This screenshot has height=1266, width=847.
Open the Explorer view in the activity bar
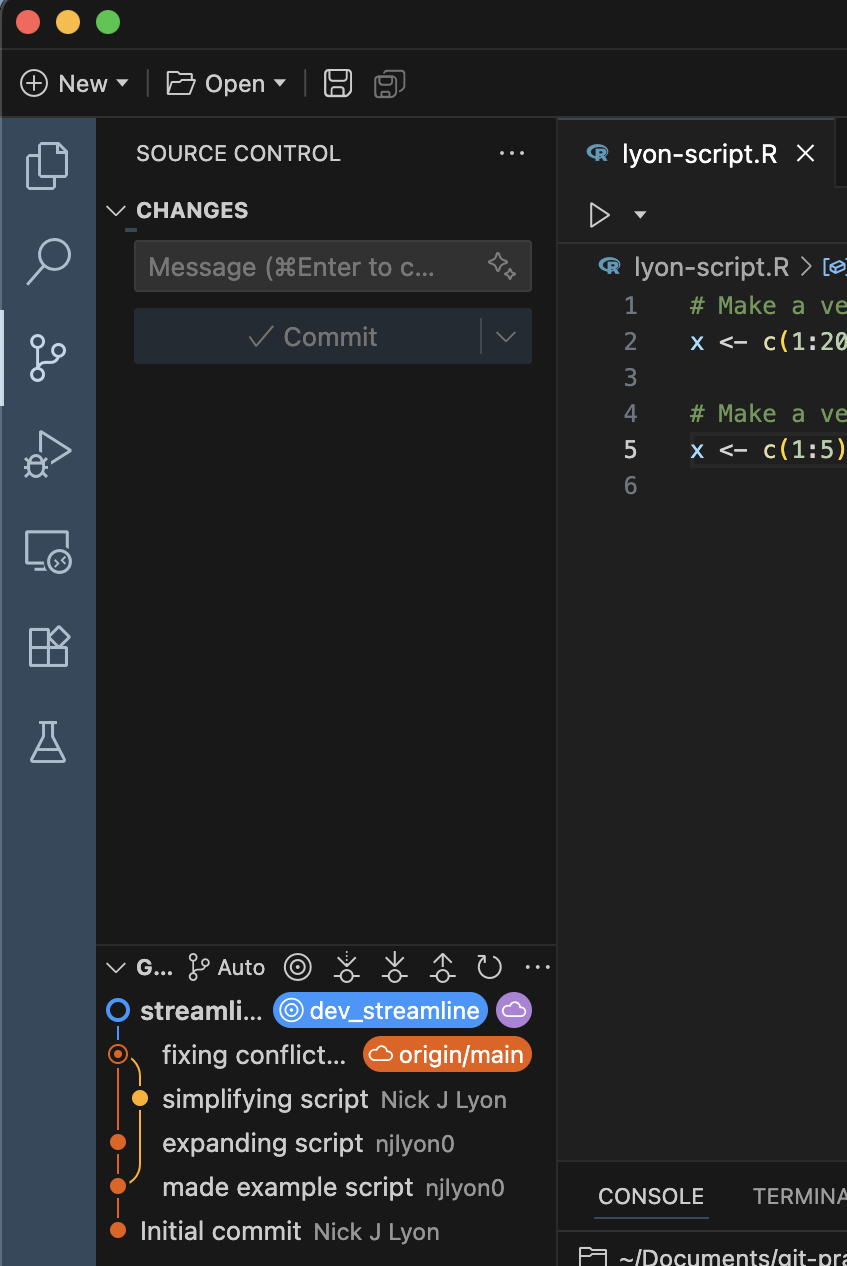(47, 165)
